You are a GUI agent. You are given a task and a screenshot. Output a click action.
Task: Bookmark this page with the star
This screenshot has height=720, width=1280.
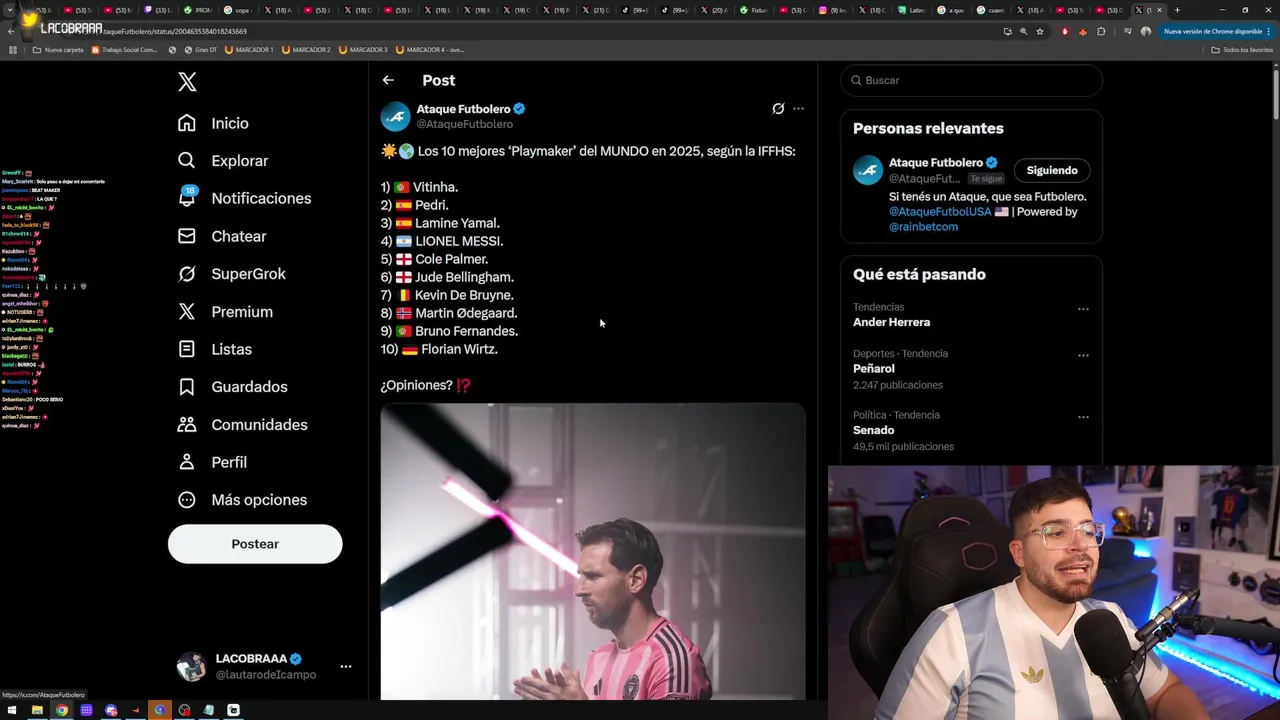1040,31
